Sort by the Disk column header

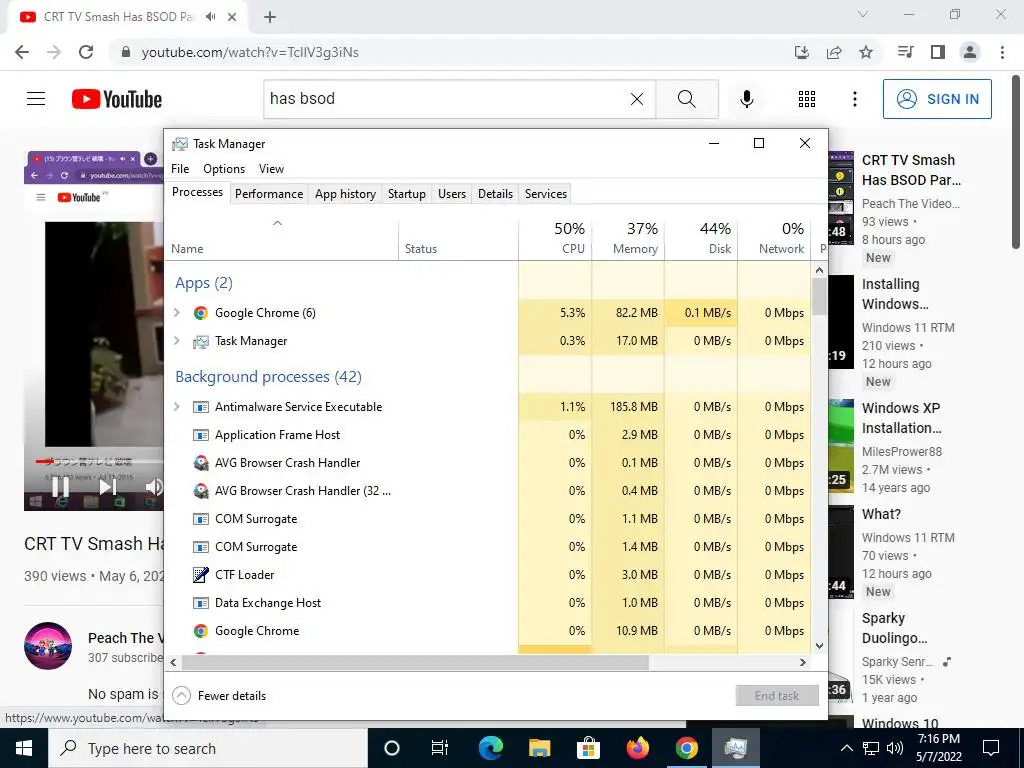click(701, 239)
